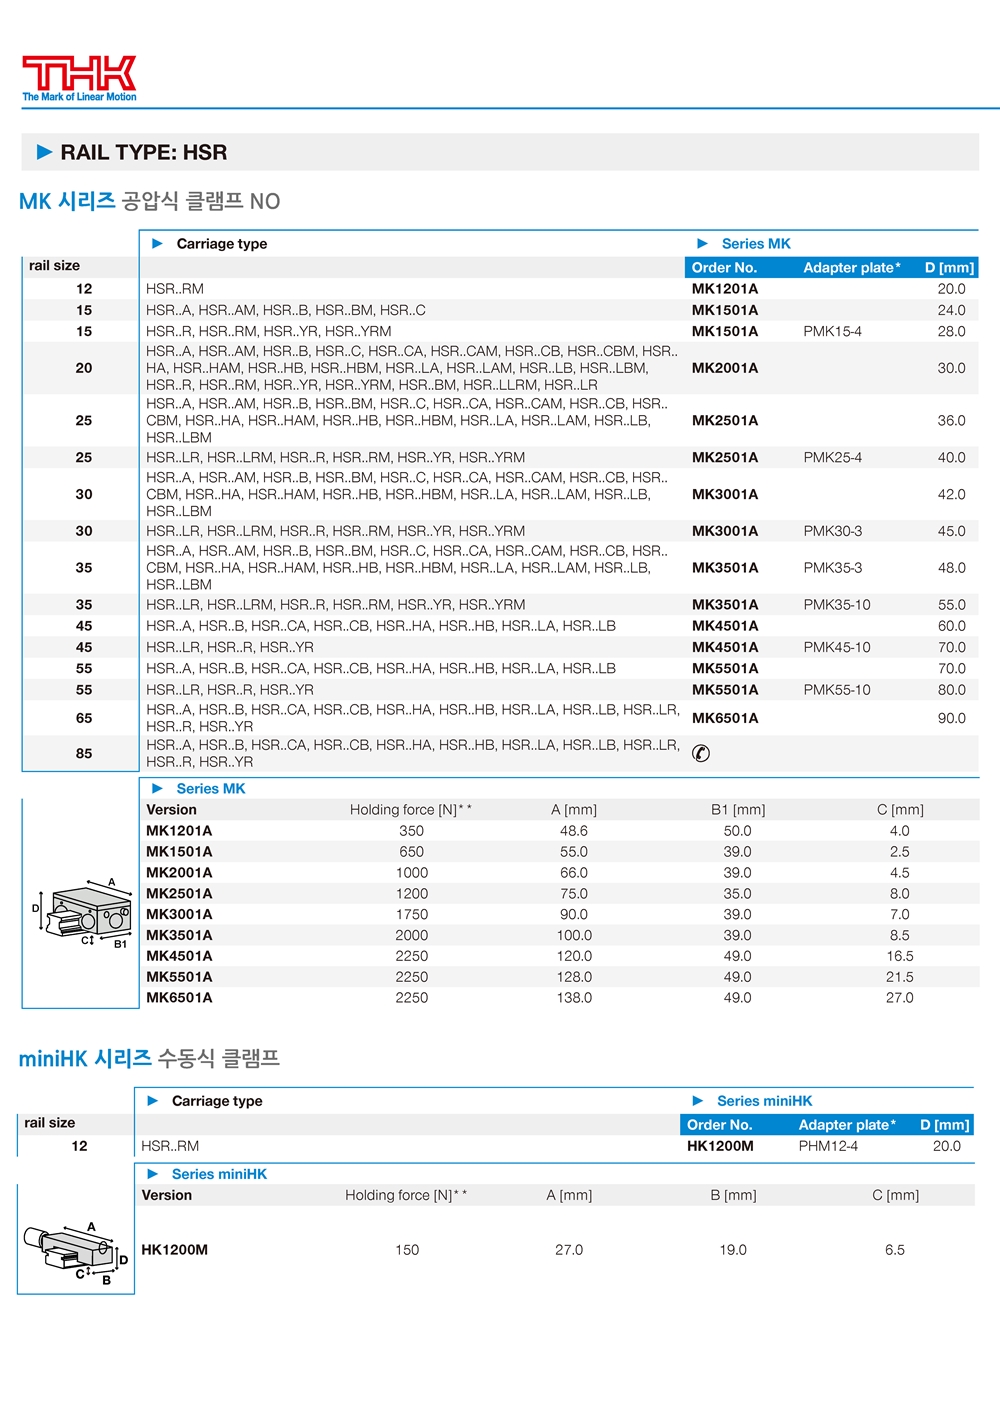Click the miniHK holding force value 150
The height and width of the screenshot is (1415, 1000).
[407, 1250]
